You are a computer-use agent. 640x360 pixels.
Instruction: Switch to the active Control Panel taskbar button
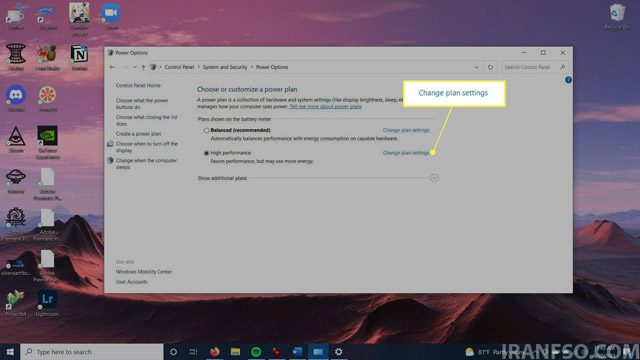(318, 351)
